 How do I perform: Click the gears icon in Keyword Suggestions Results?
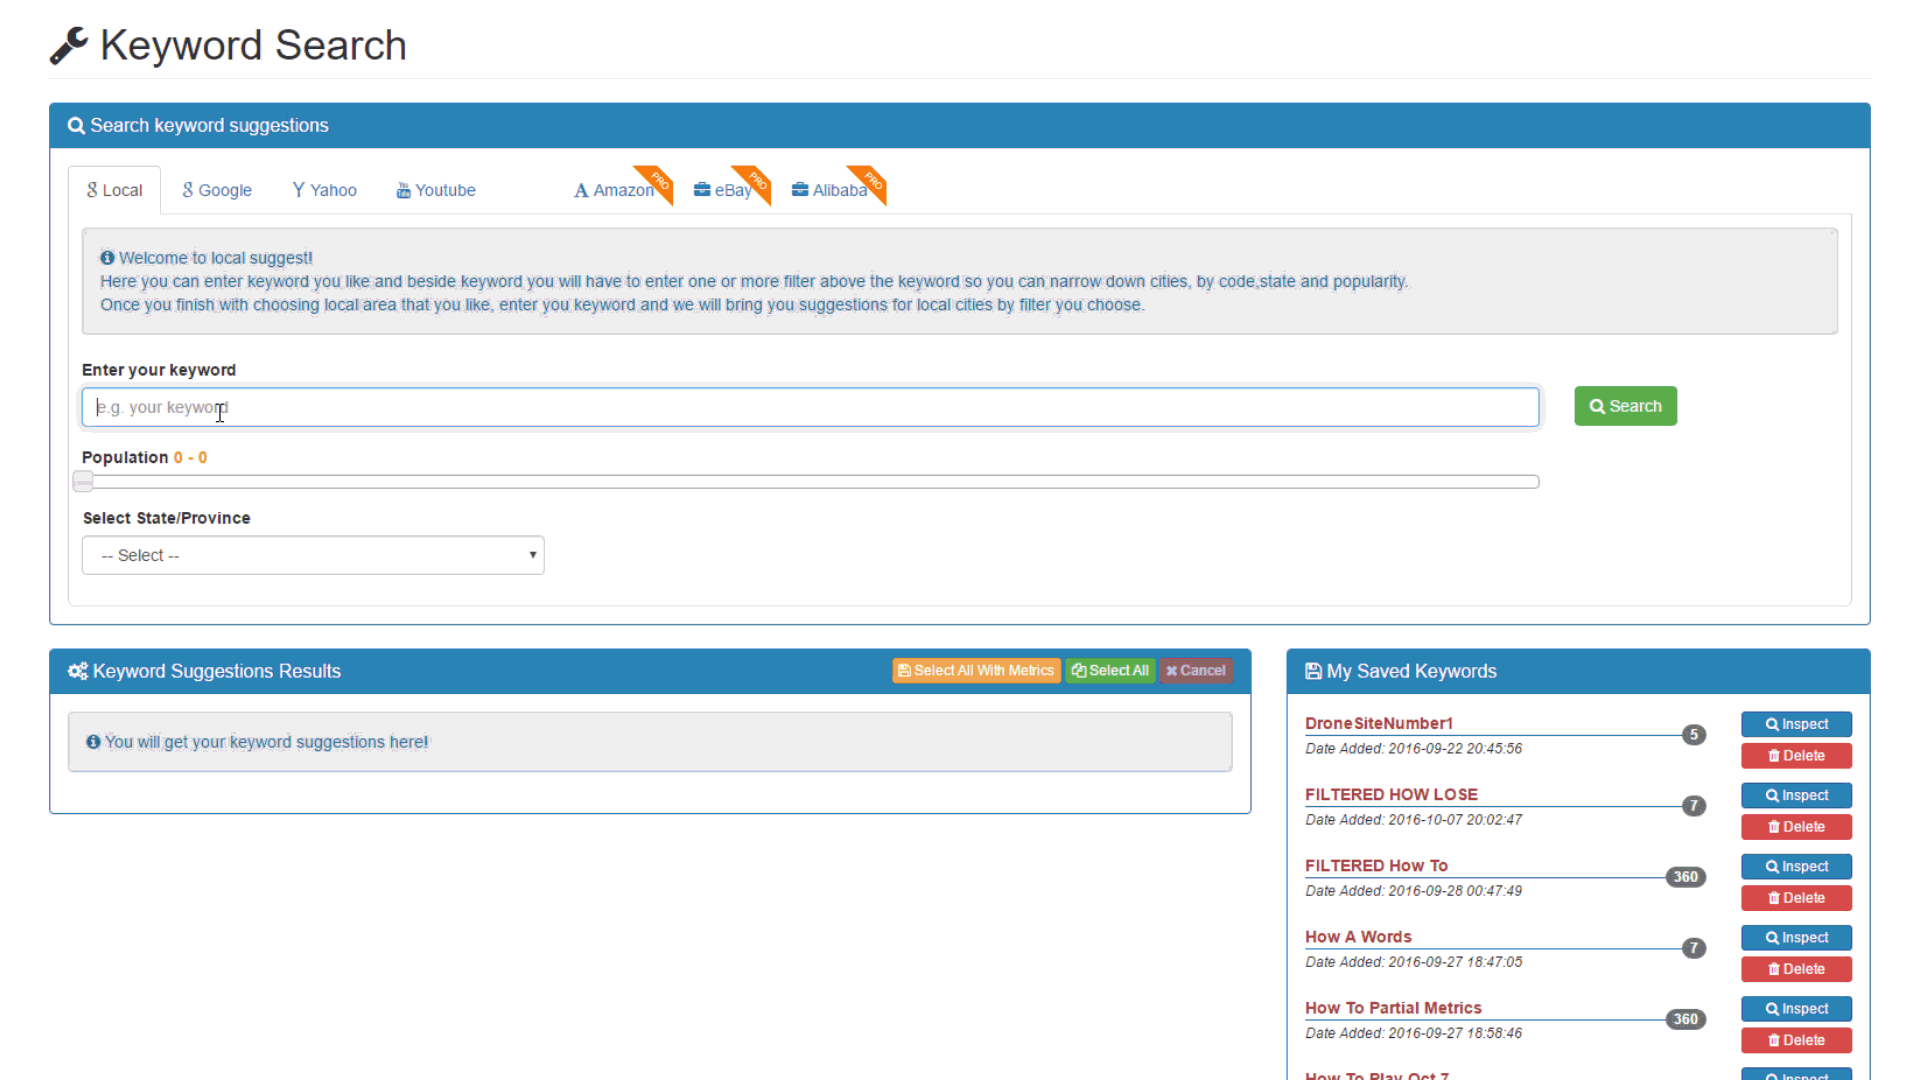[77, 671]
